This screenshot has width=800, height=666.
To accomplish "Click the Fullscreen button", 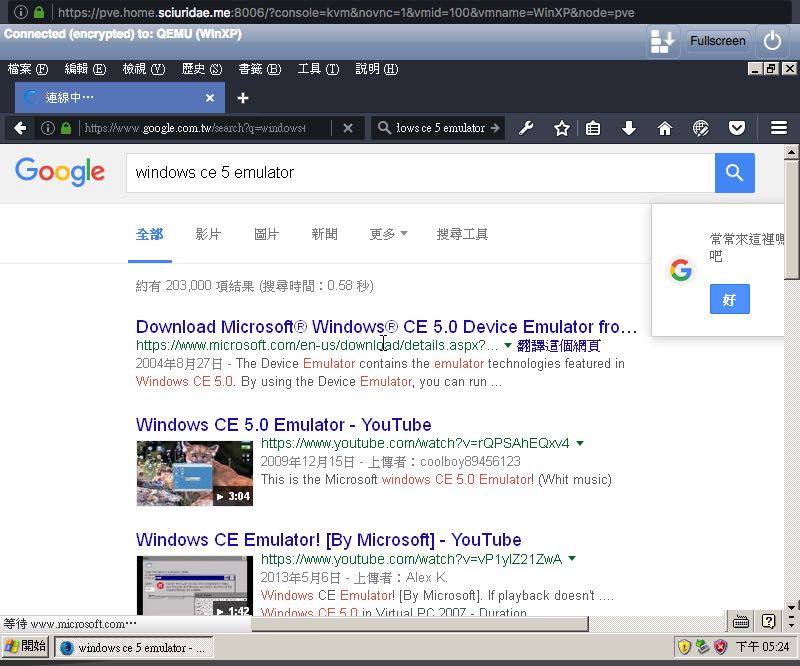I will click(717, 41).
